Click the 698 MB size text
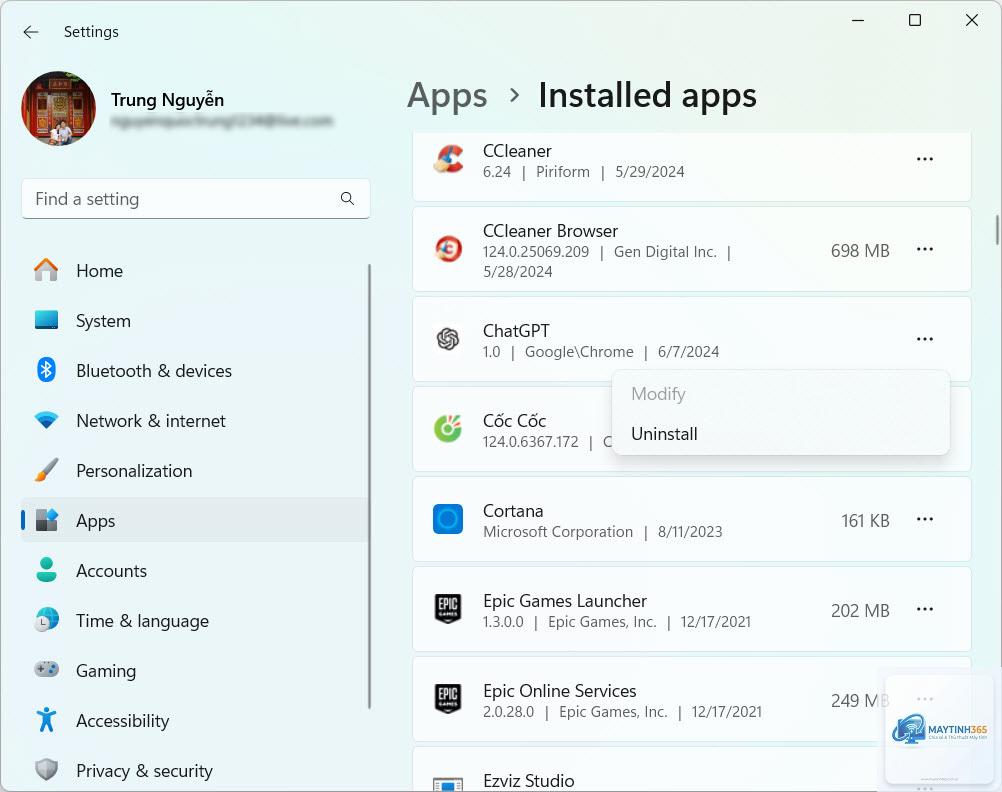 click(x=860, y=251)
